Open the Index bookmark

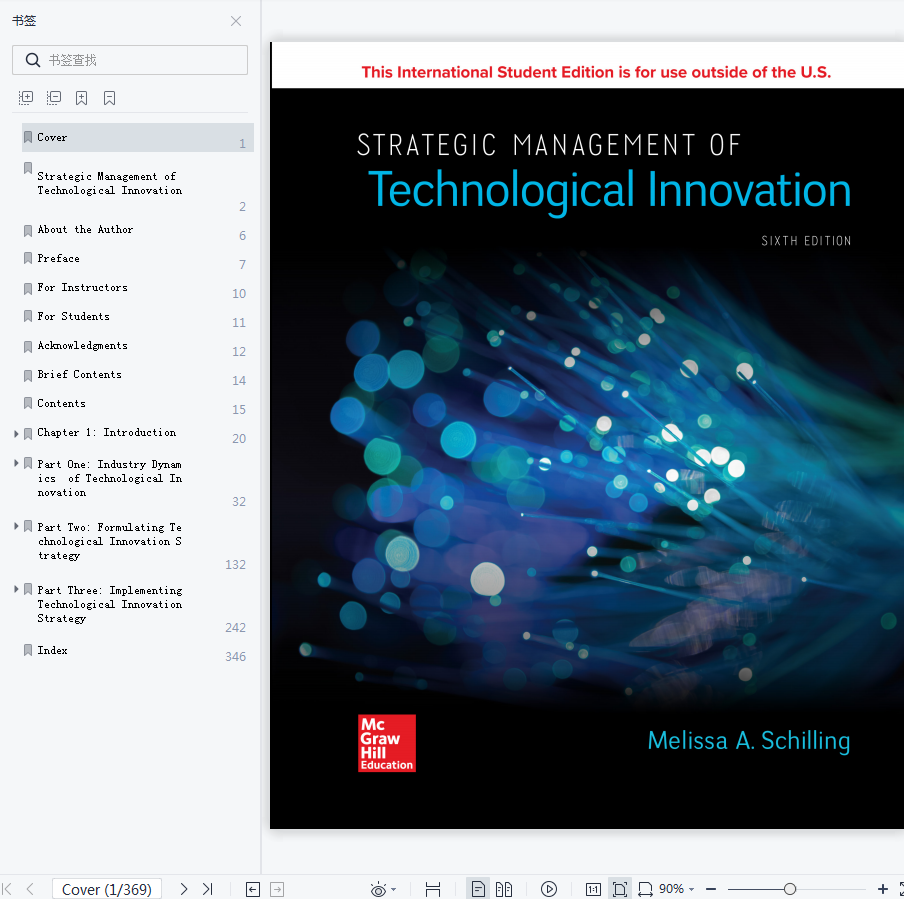pos(52,650)
